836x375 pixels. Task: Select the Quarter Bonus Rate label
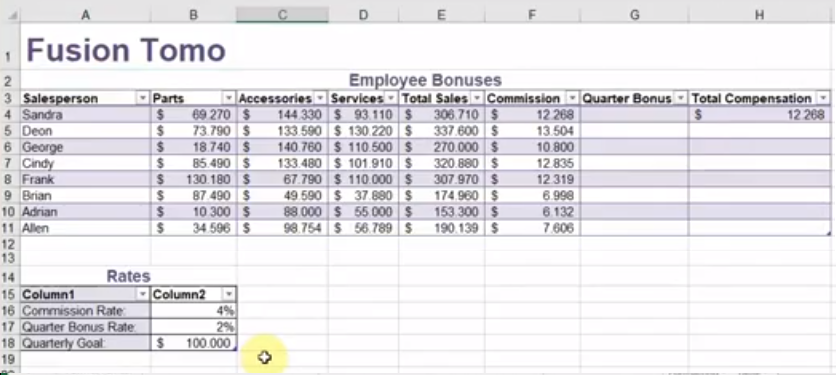tap(85, 327)
